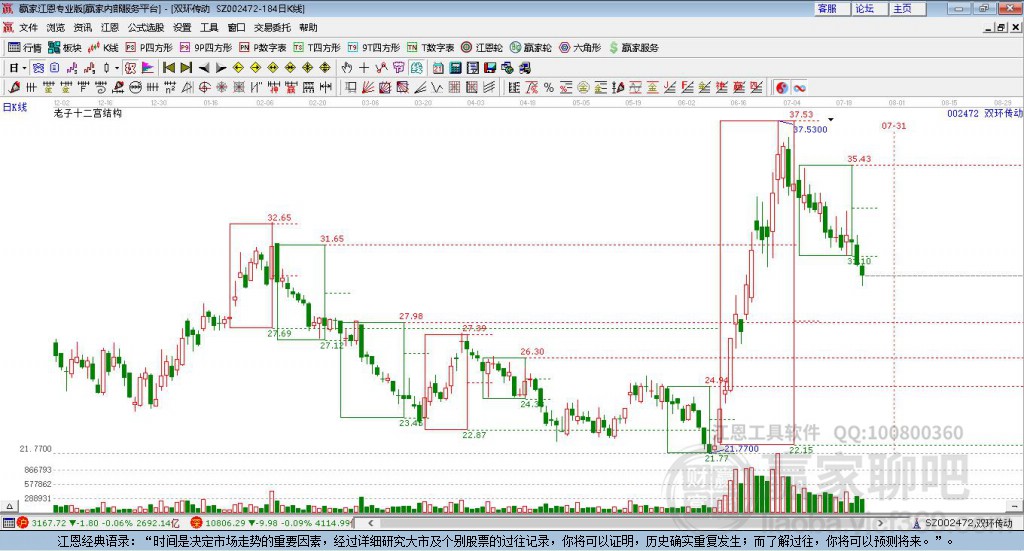This screenshot has height=551, width=1024.
Task: Open the calculator icon
Action: click(455, 68)
